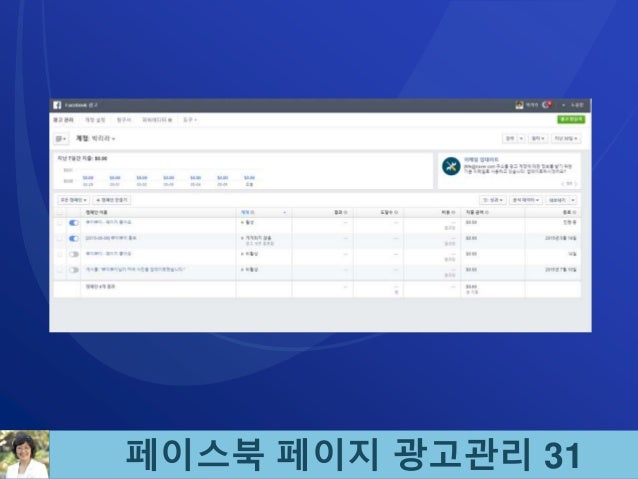Screen dimensions: 638x479
Task: Turn on the 게시물 campaign toggle
Action: [x=74, y=270]
